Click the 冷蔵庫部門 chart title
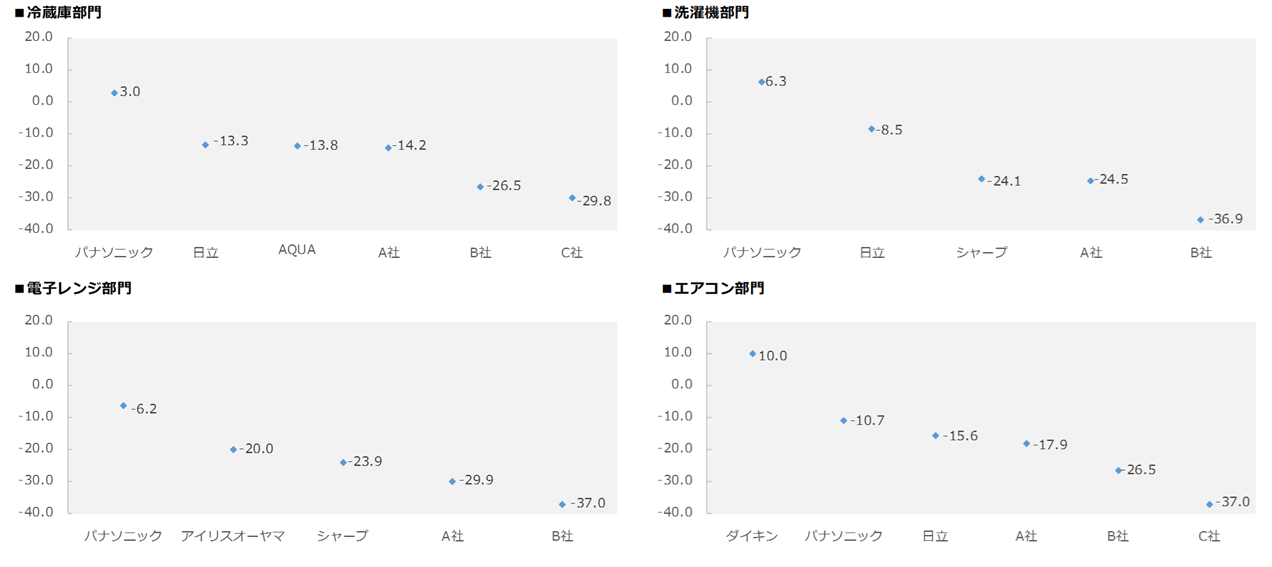This screenshot has height=567, width=1272. pos(64,13)
